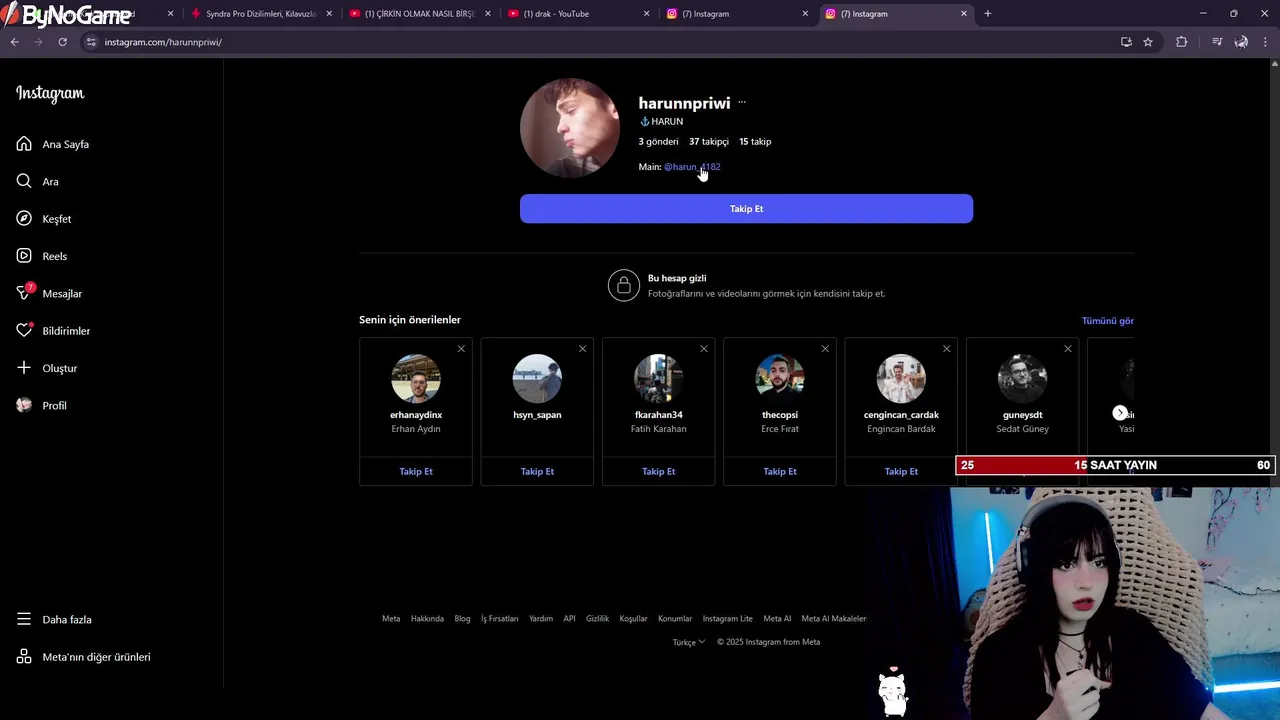Open the three-dot options next to harunnpriwi
The height and width of the screenshot is (720, 1280).
point(742,103)
